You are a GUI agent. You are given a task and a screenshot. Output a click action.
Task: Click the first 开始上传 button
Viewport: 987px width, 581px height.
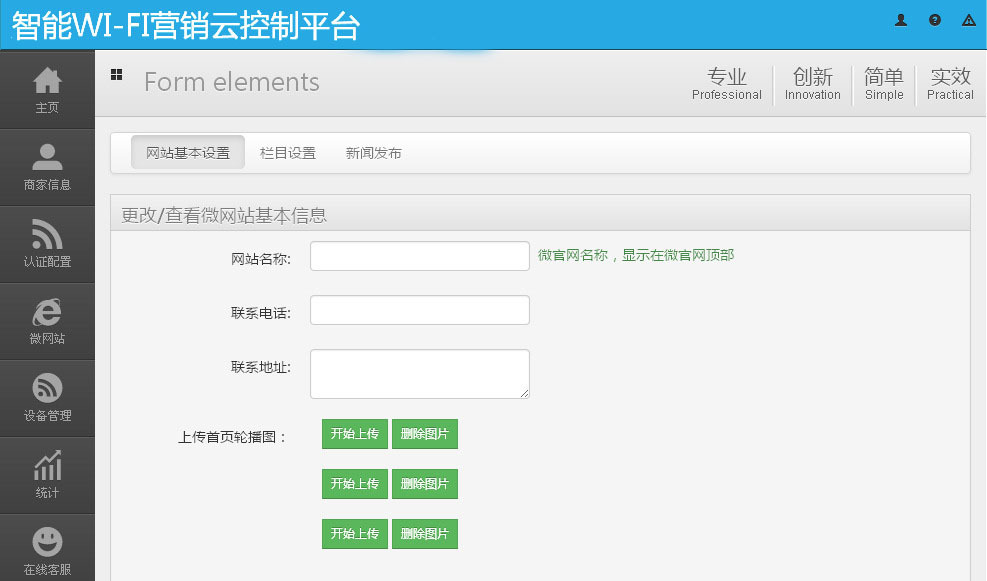(x=355, y=434)
